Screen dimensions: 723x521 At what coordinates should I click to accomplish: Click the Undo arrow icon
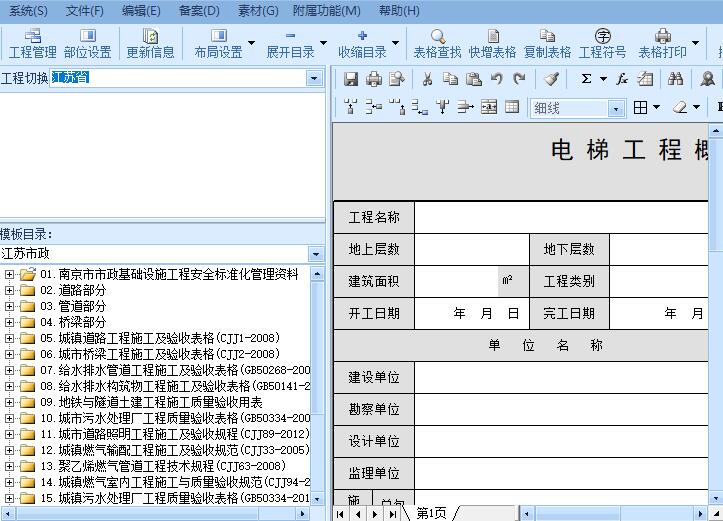pos(497,79)
